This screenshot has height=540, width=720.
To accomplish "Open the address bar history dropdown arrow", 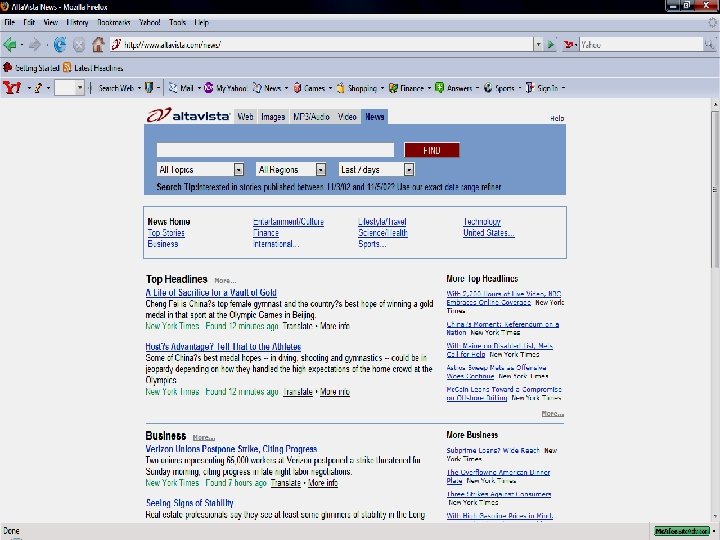I will point(538,45).
